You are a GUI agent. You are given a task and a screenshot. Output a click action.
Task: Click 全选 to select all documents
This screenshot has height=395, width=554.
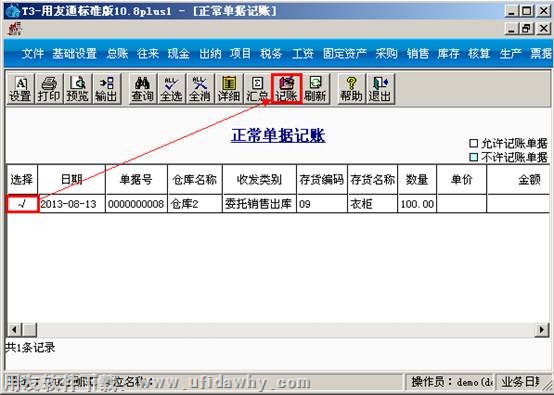click(x=171, y=89)
